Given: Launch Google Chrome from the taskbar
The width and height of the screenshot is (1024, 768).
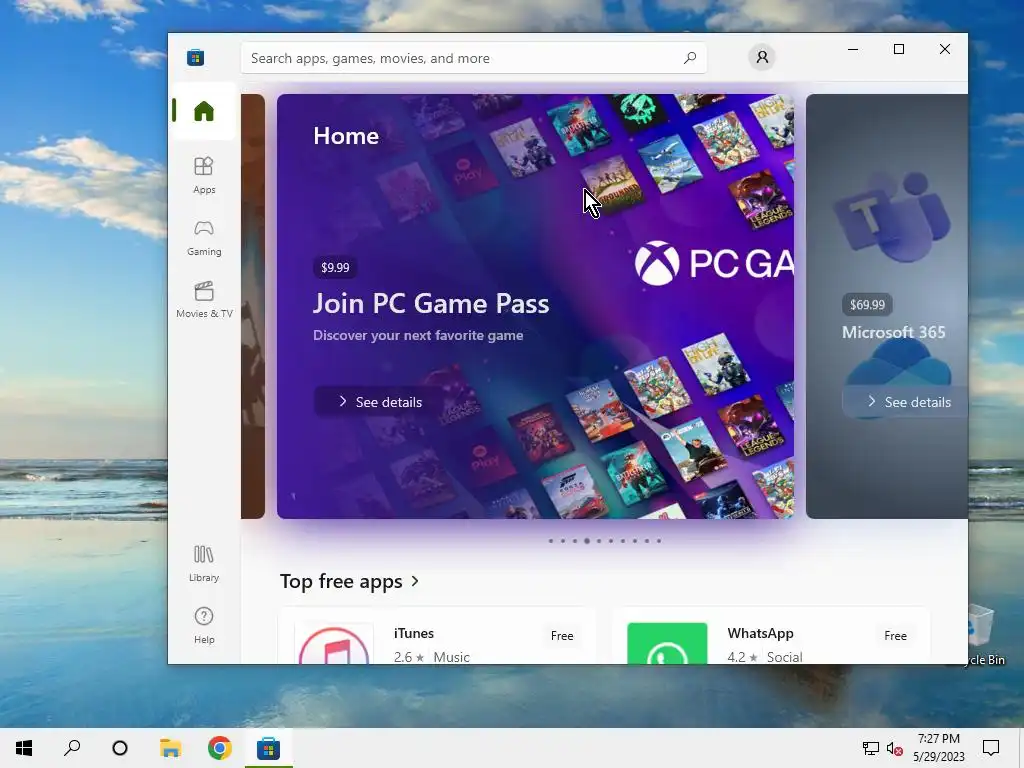Looking at the screenshot, I should pos(219,748).
